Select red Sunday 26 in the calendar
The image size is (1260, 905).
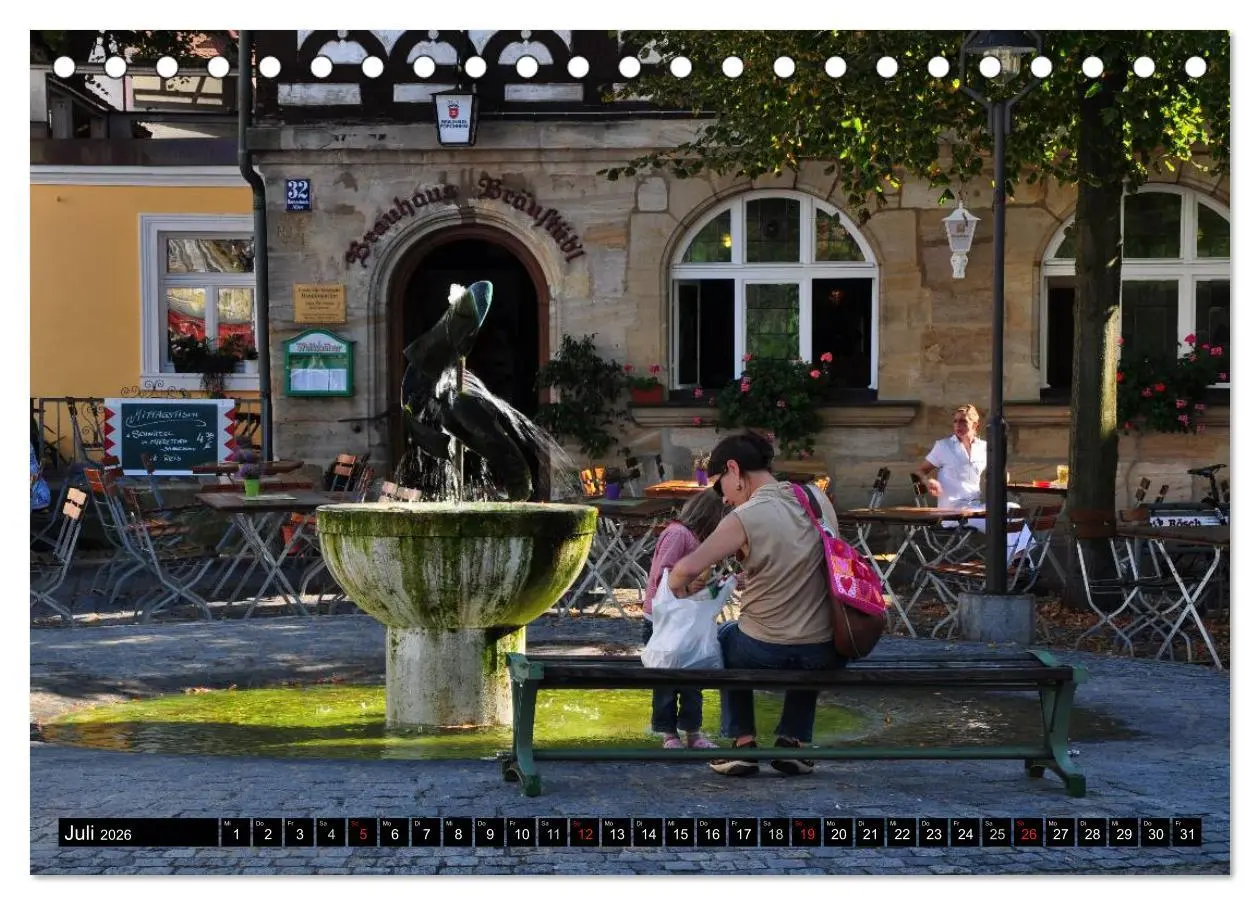[x=1028, y=833]
